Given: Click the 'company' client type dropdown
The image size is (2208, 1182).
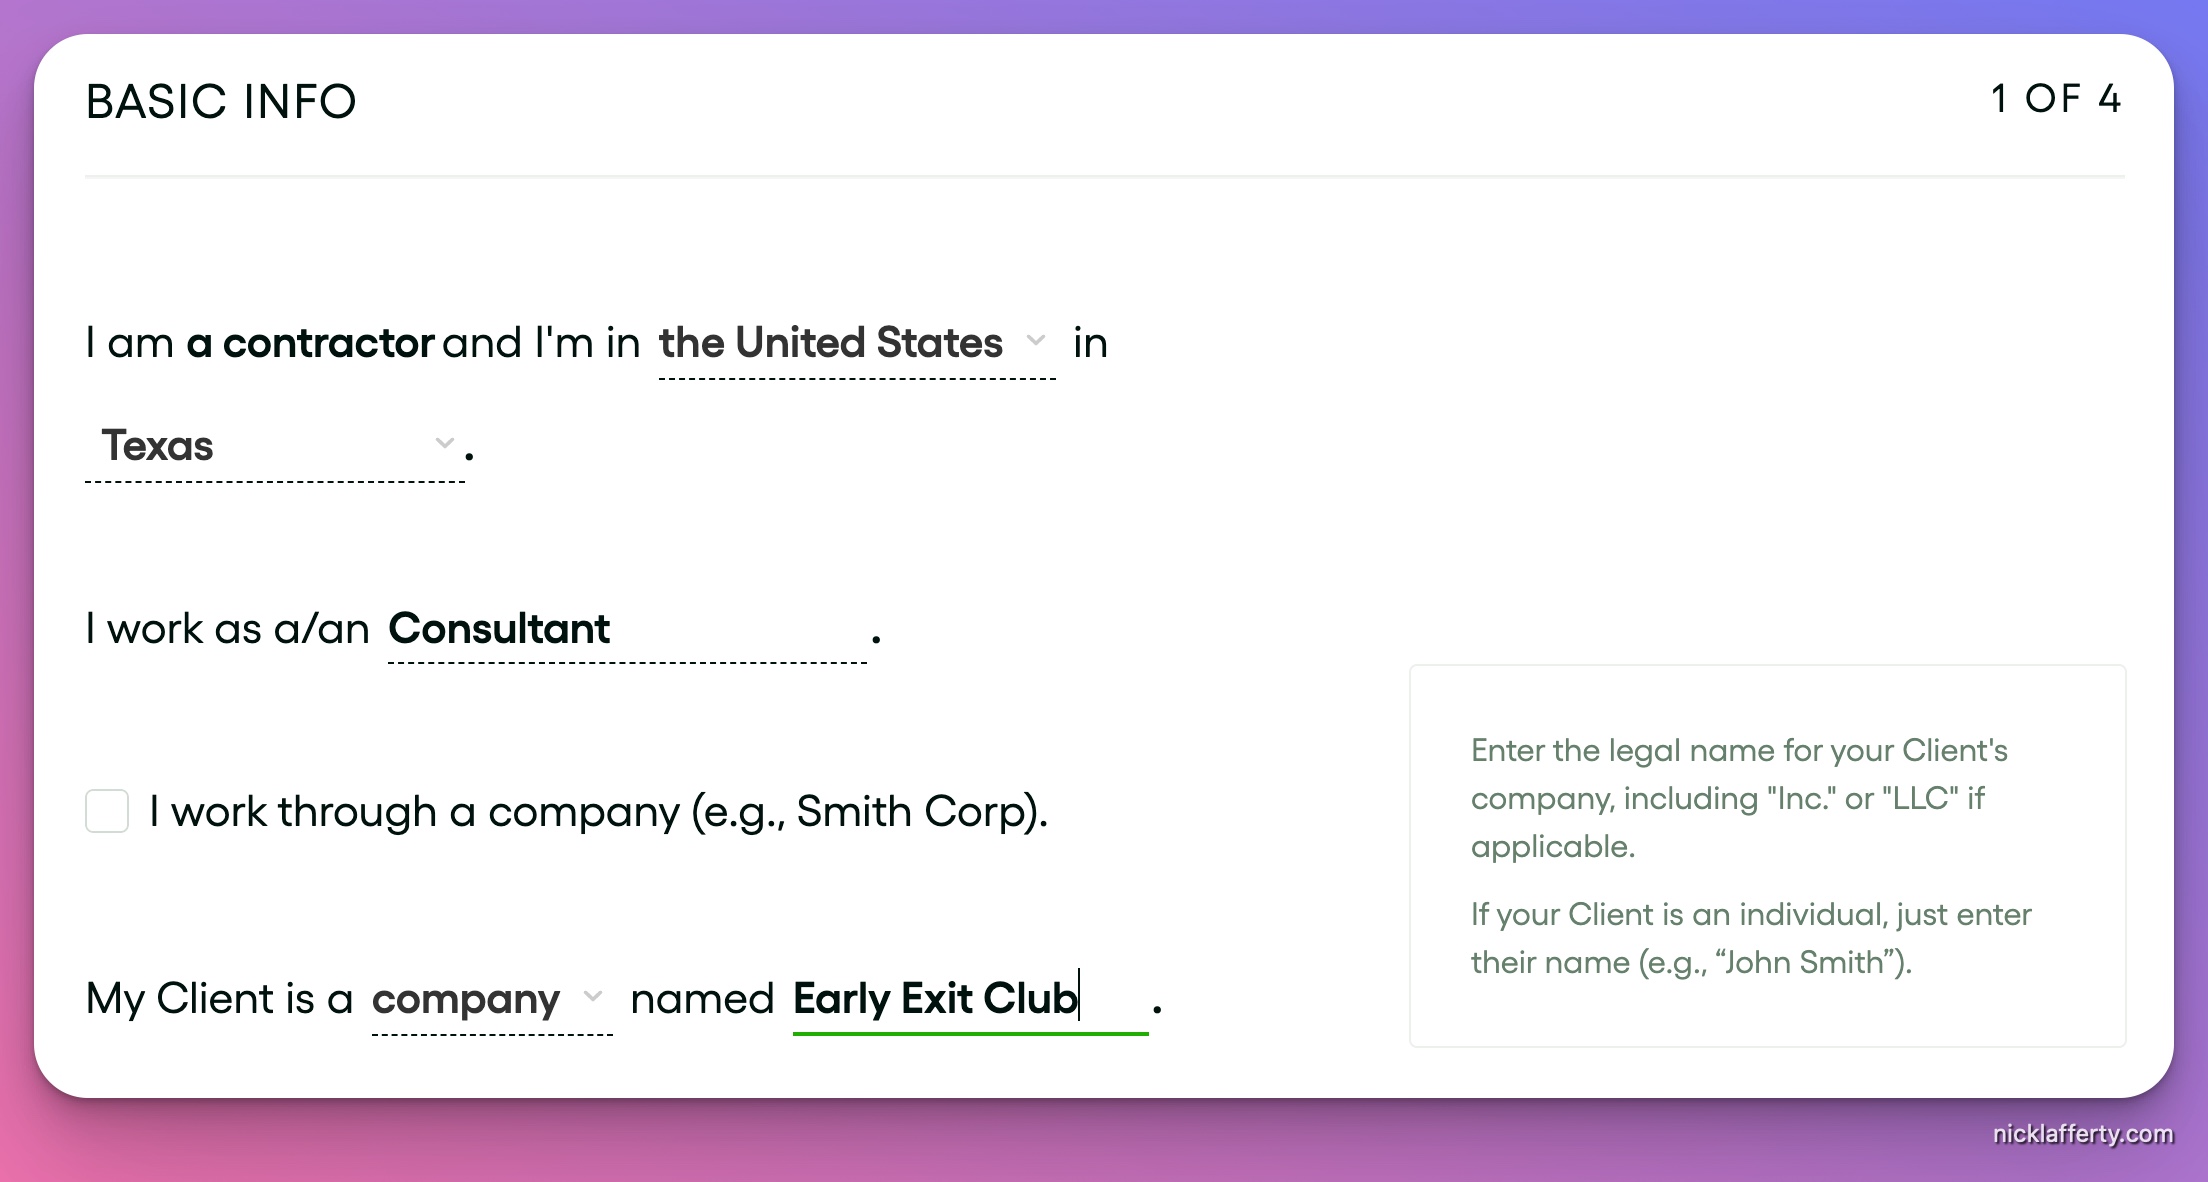Looking at the screenshot, I should 482,998.
